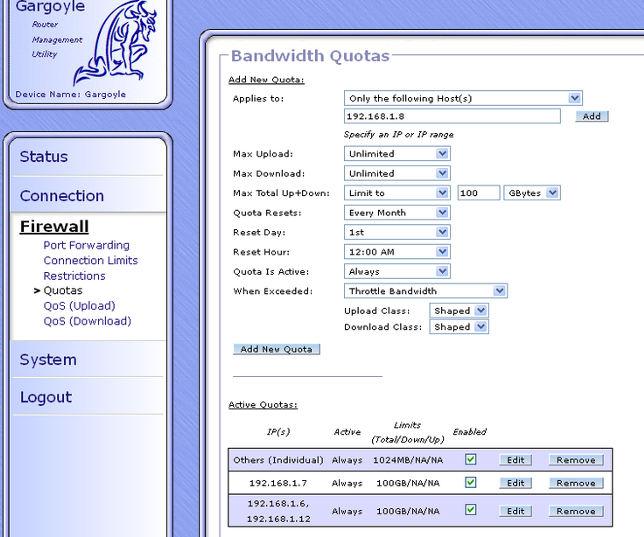This screenshot has width=644, height=537.
Task: Remove the Others (Individual) quota
Action: [576, 460]
